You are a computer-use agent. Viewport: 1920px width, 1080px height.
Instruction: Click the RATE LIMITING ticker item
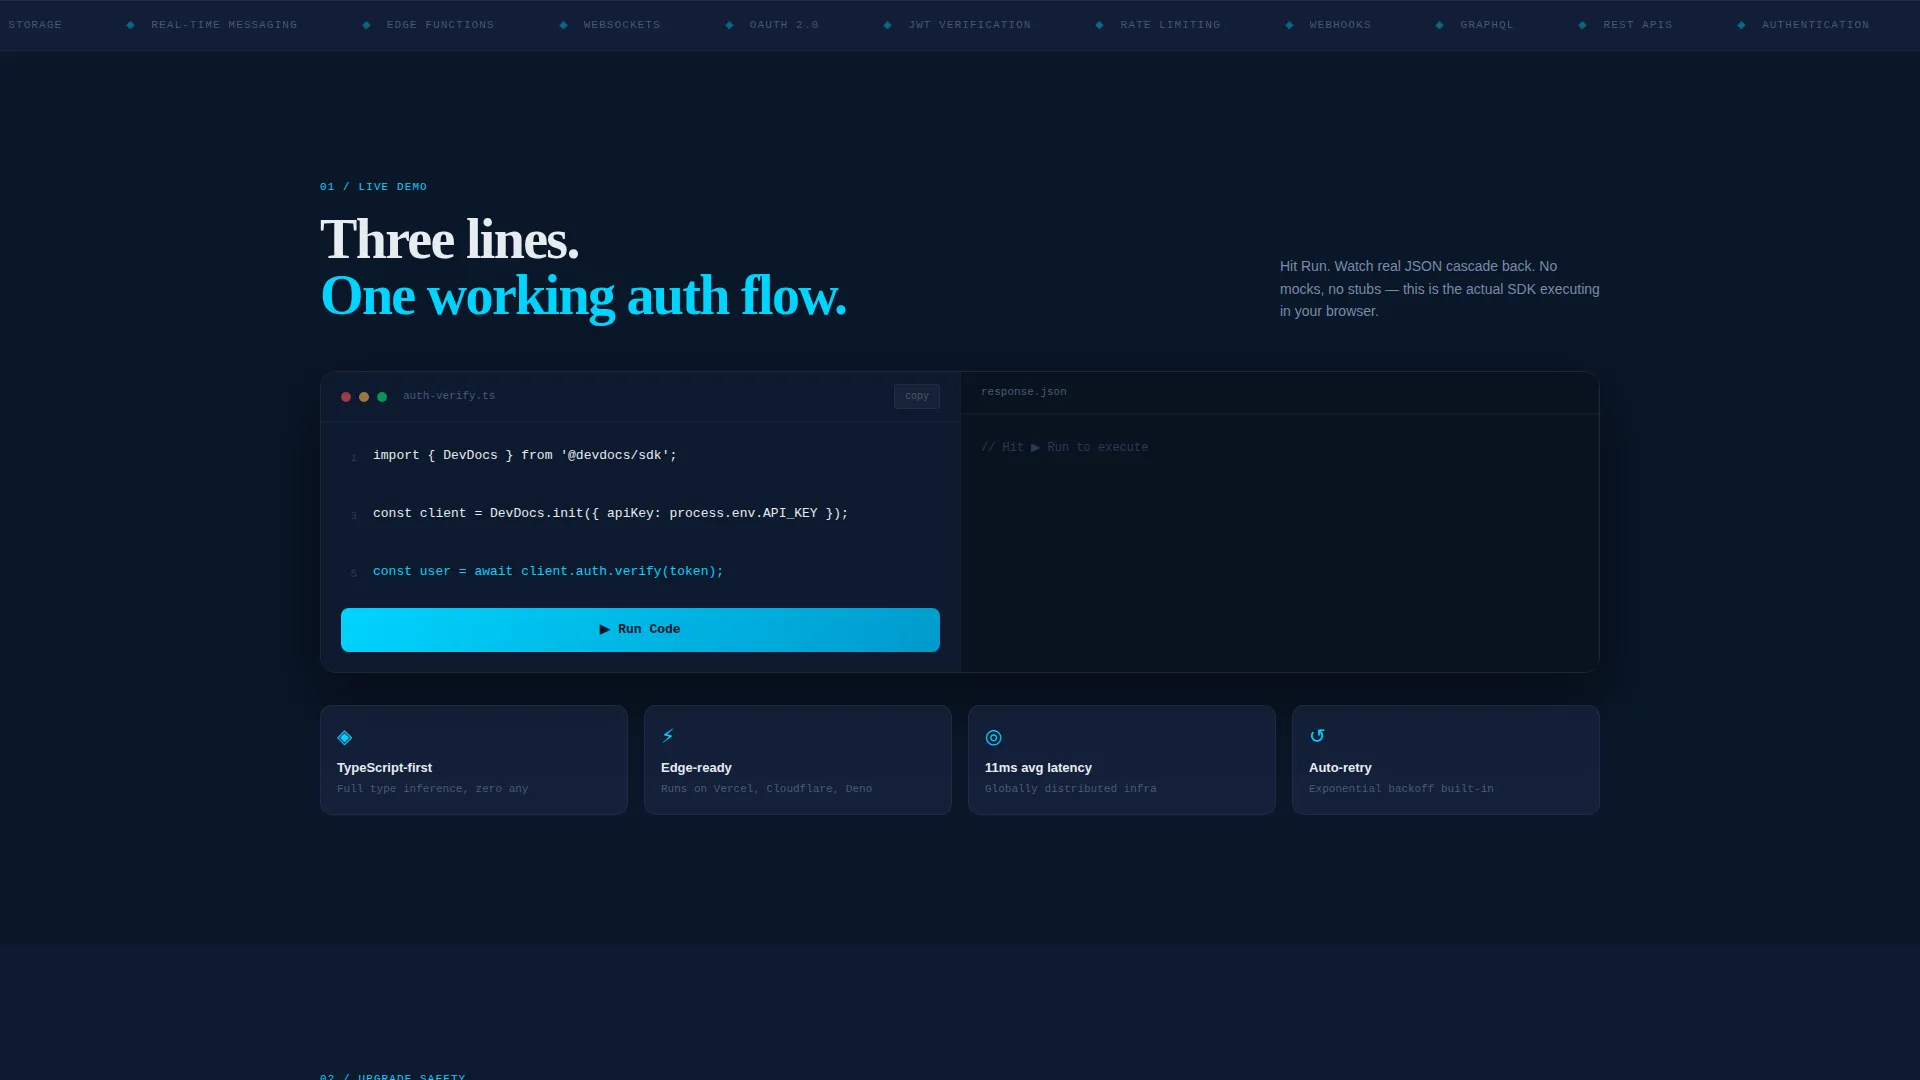1170,25
